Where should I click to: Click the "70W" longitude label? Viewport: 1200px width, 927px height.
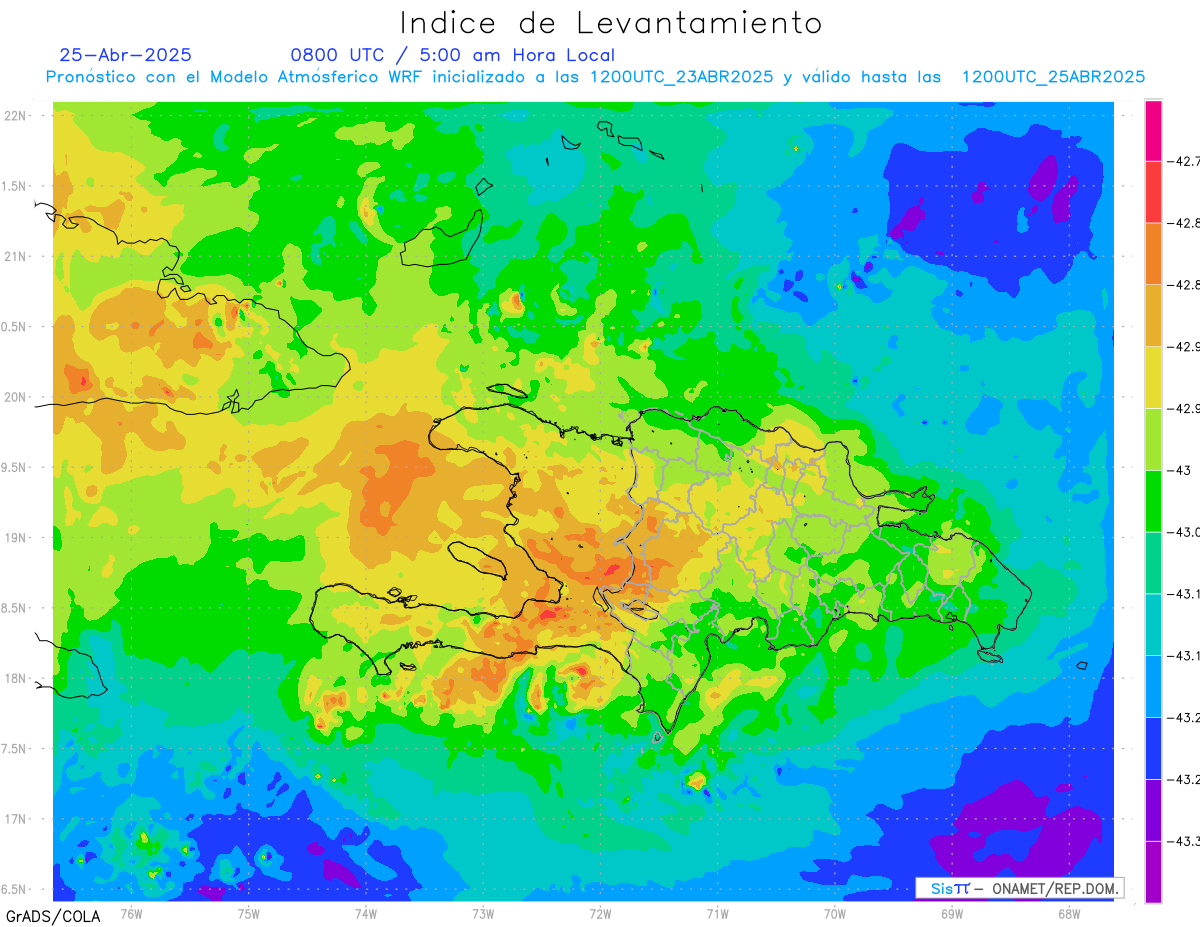point(835,913)
